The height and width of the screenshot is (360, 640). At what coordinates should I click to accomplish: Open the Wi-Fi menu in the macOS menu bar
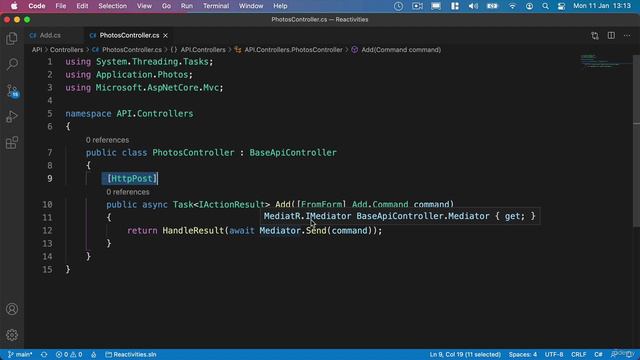(x=512, y=6)
